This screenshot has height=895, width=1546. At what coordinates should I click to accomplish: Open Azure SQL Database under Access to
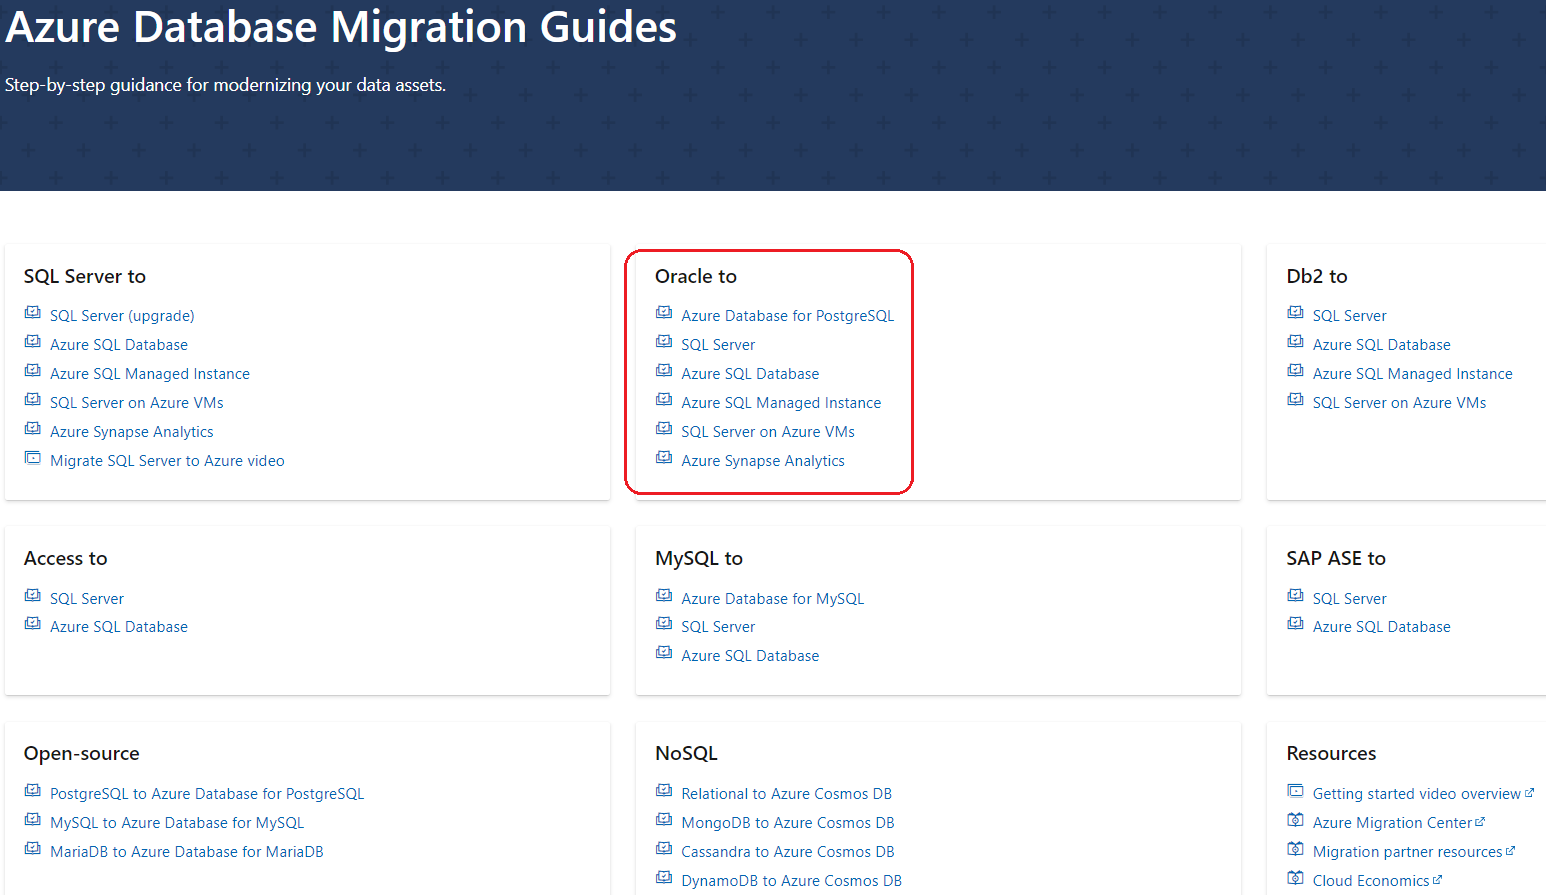(119, 627)
